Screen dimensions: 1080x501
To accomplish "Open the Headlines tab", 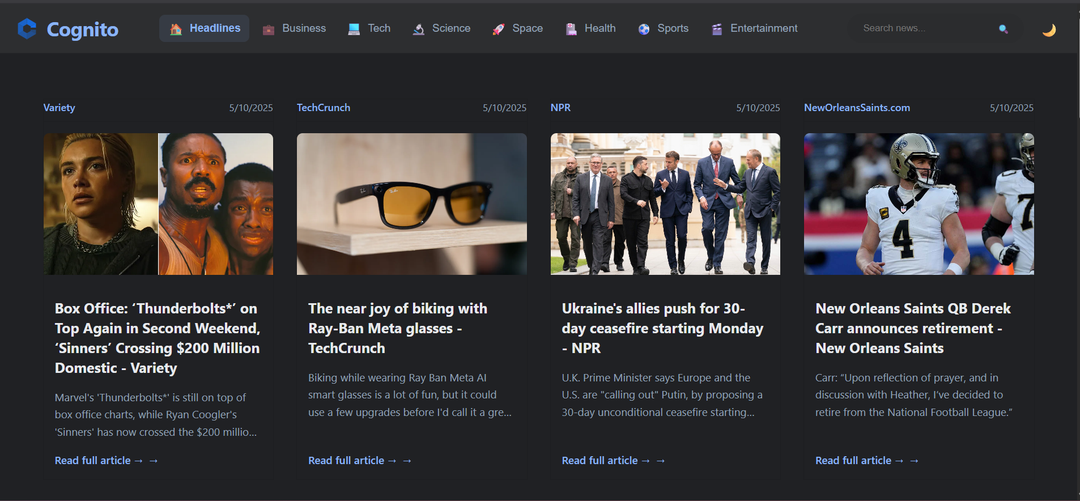I will click(x=204, y=28).
